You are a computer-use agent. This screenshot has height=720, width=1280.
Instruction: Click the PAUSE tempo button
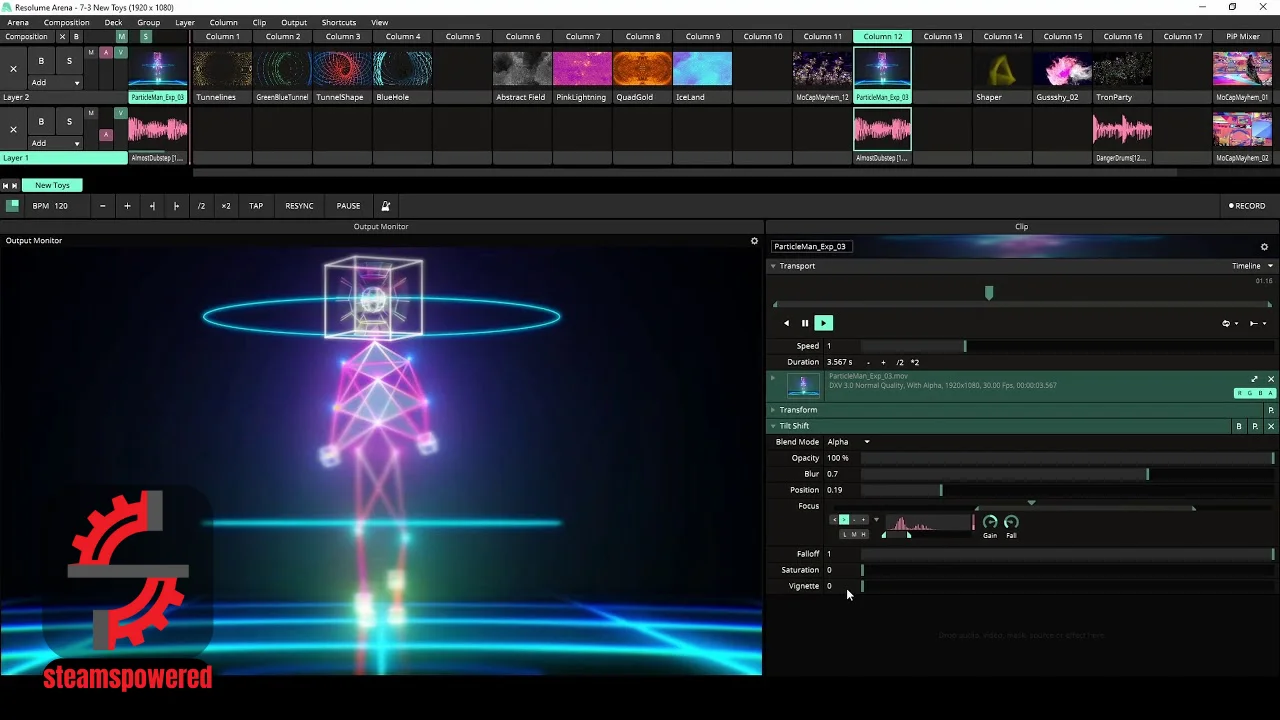348,206
